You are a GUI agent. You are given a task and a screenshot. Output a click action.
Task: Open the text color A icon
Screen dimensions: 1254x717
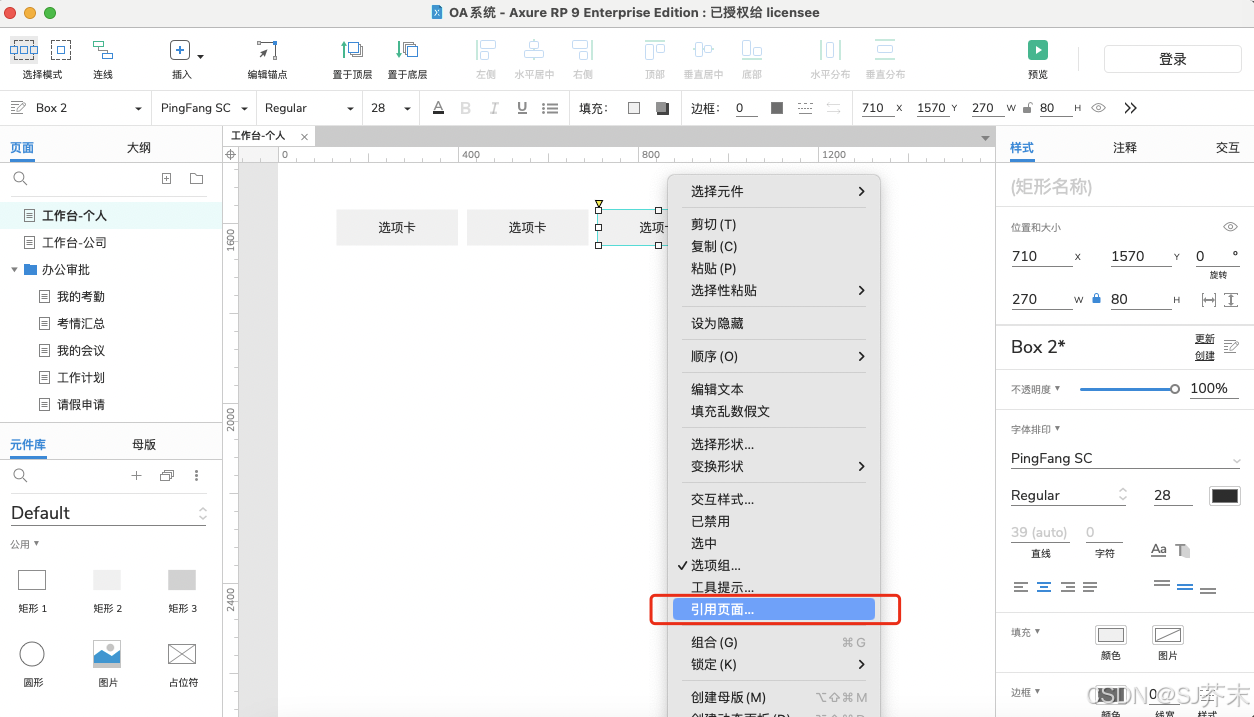(438, 108)
